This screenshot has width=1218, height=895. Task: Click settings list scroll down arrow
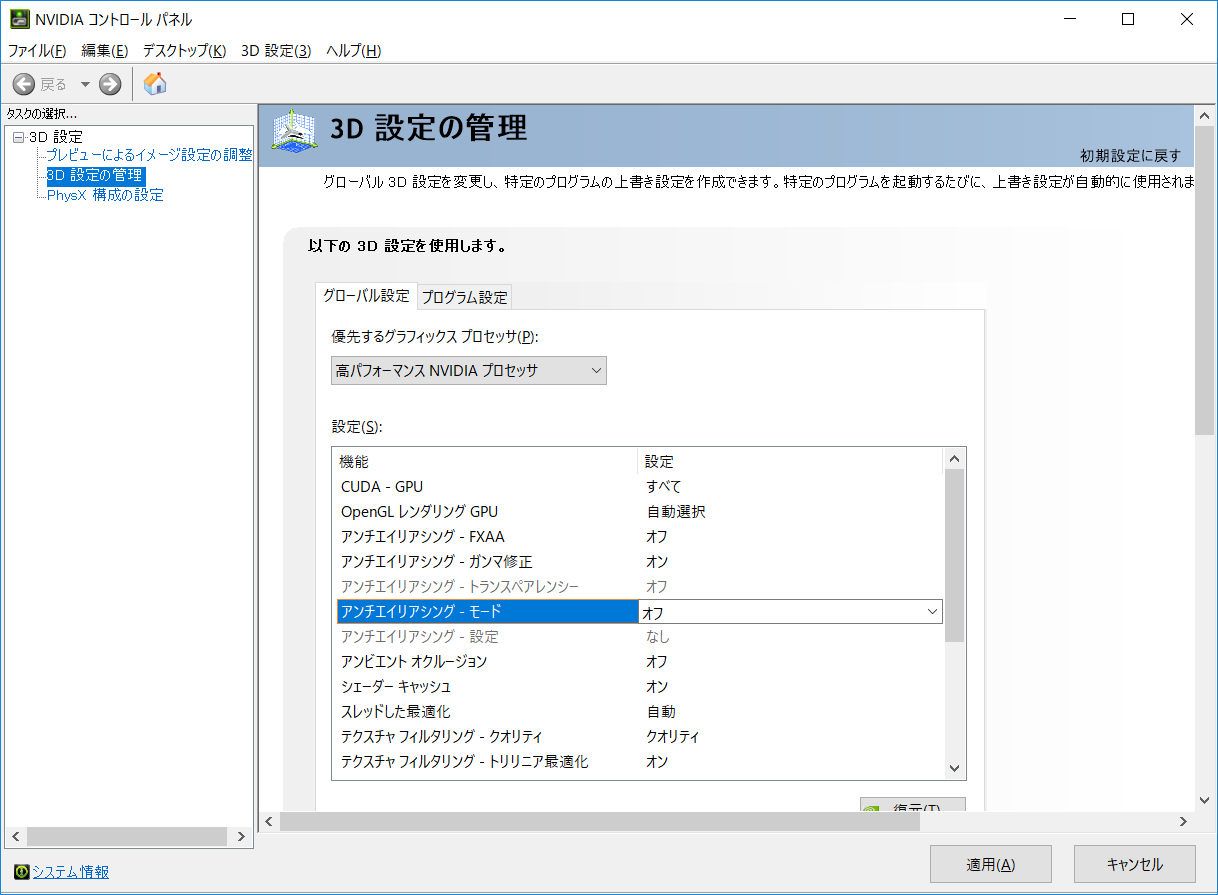(x=954, y=768)
